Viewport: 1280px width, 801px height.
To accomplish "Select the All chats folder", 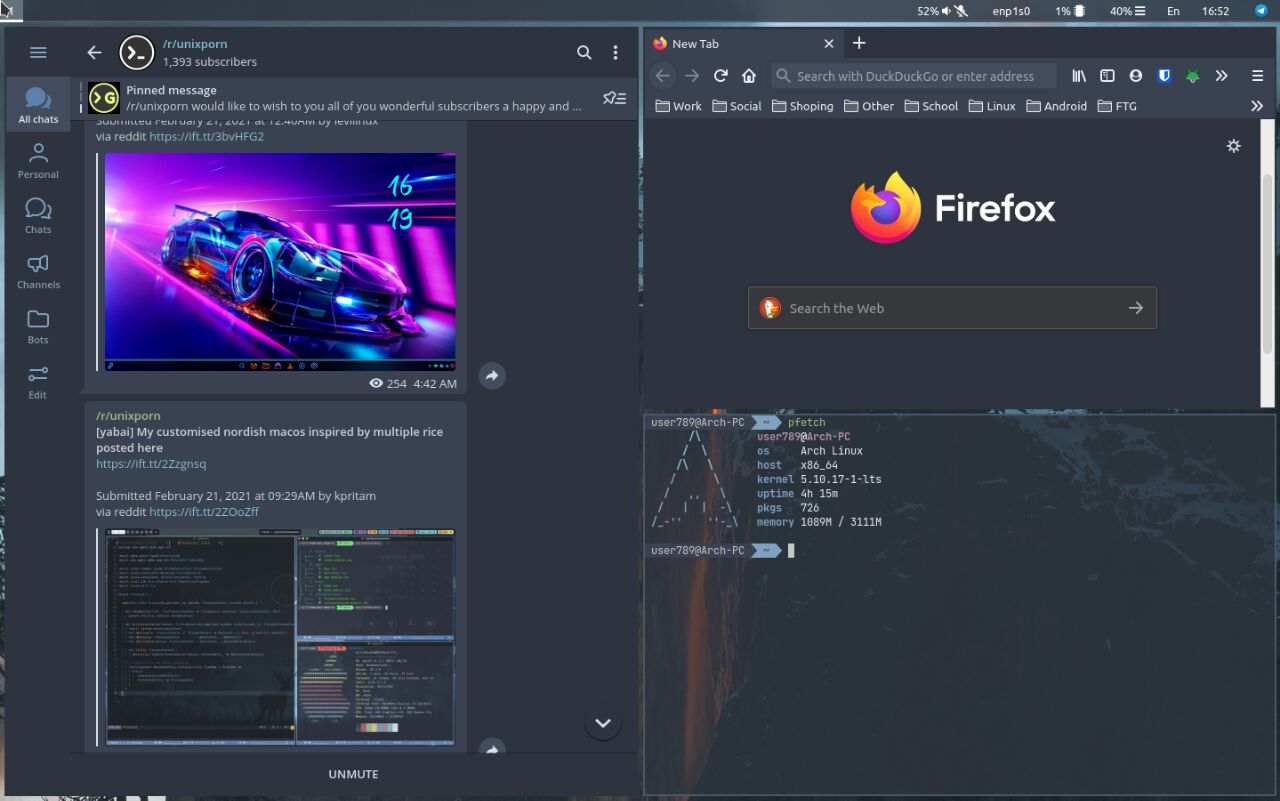I will coord(38,105).
